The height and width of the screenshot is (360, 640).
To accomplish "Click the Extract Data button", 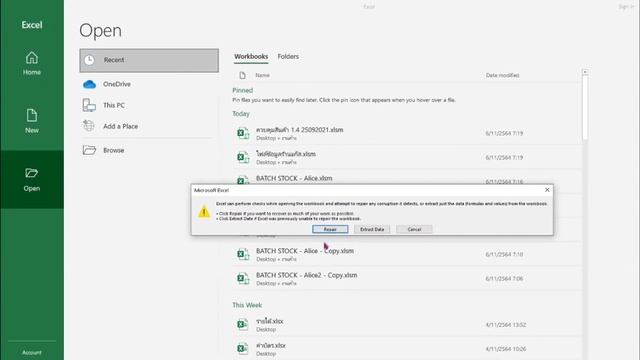I will pyautogui.click(x=372, y=229).
